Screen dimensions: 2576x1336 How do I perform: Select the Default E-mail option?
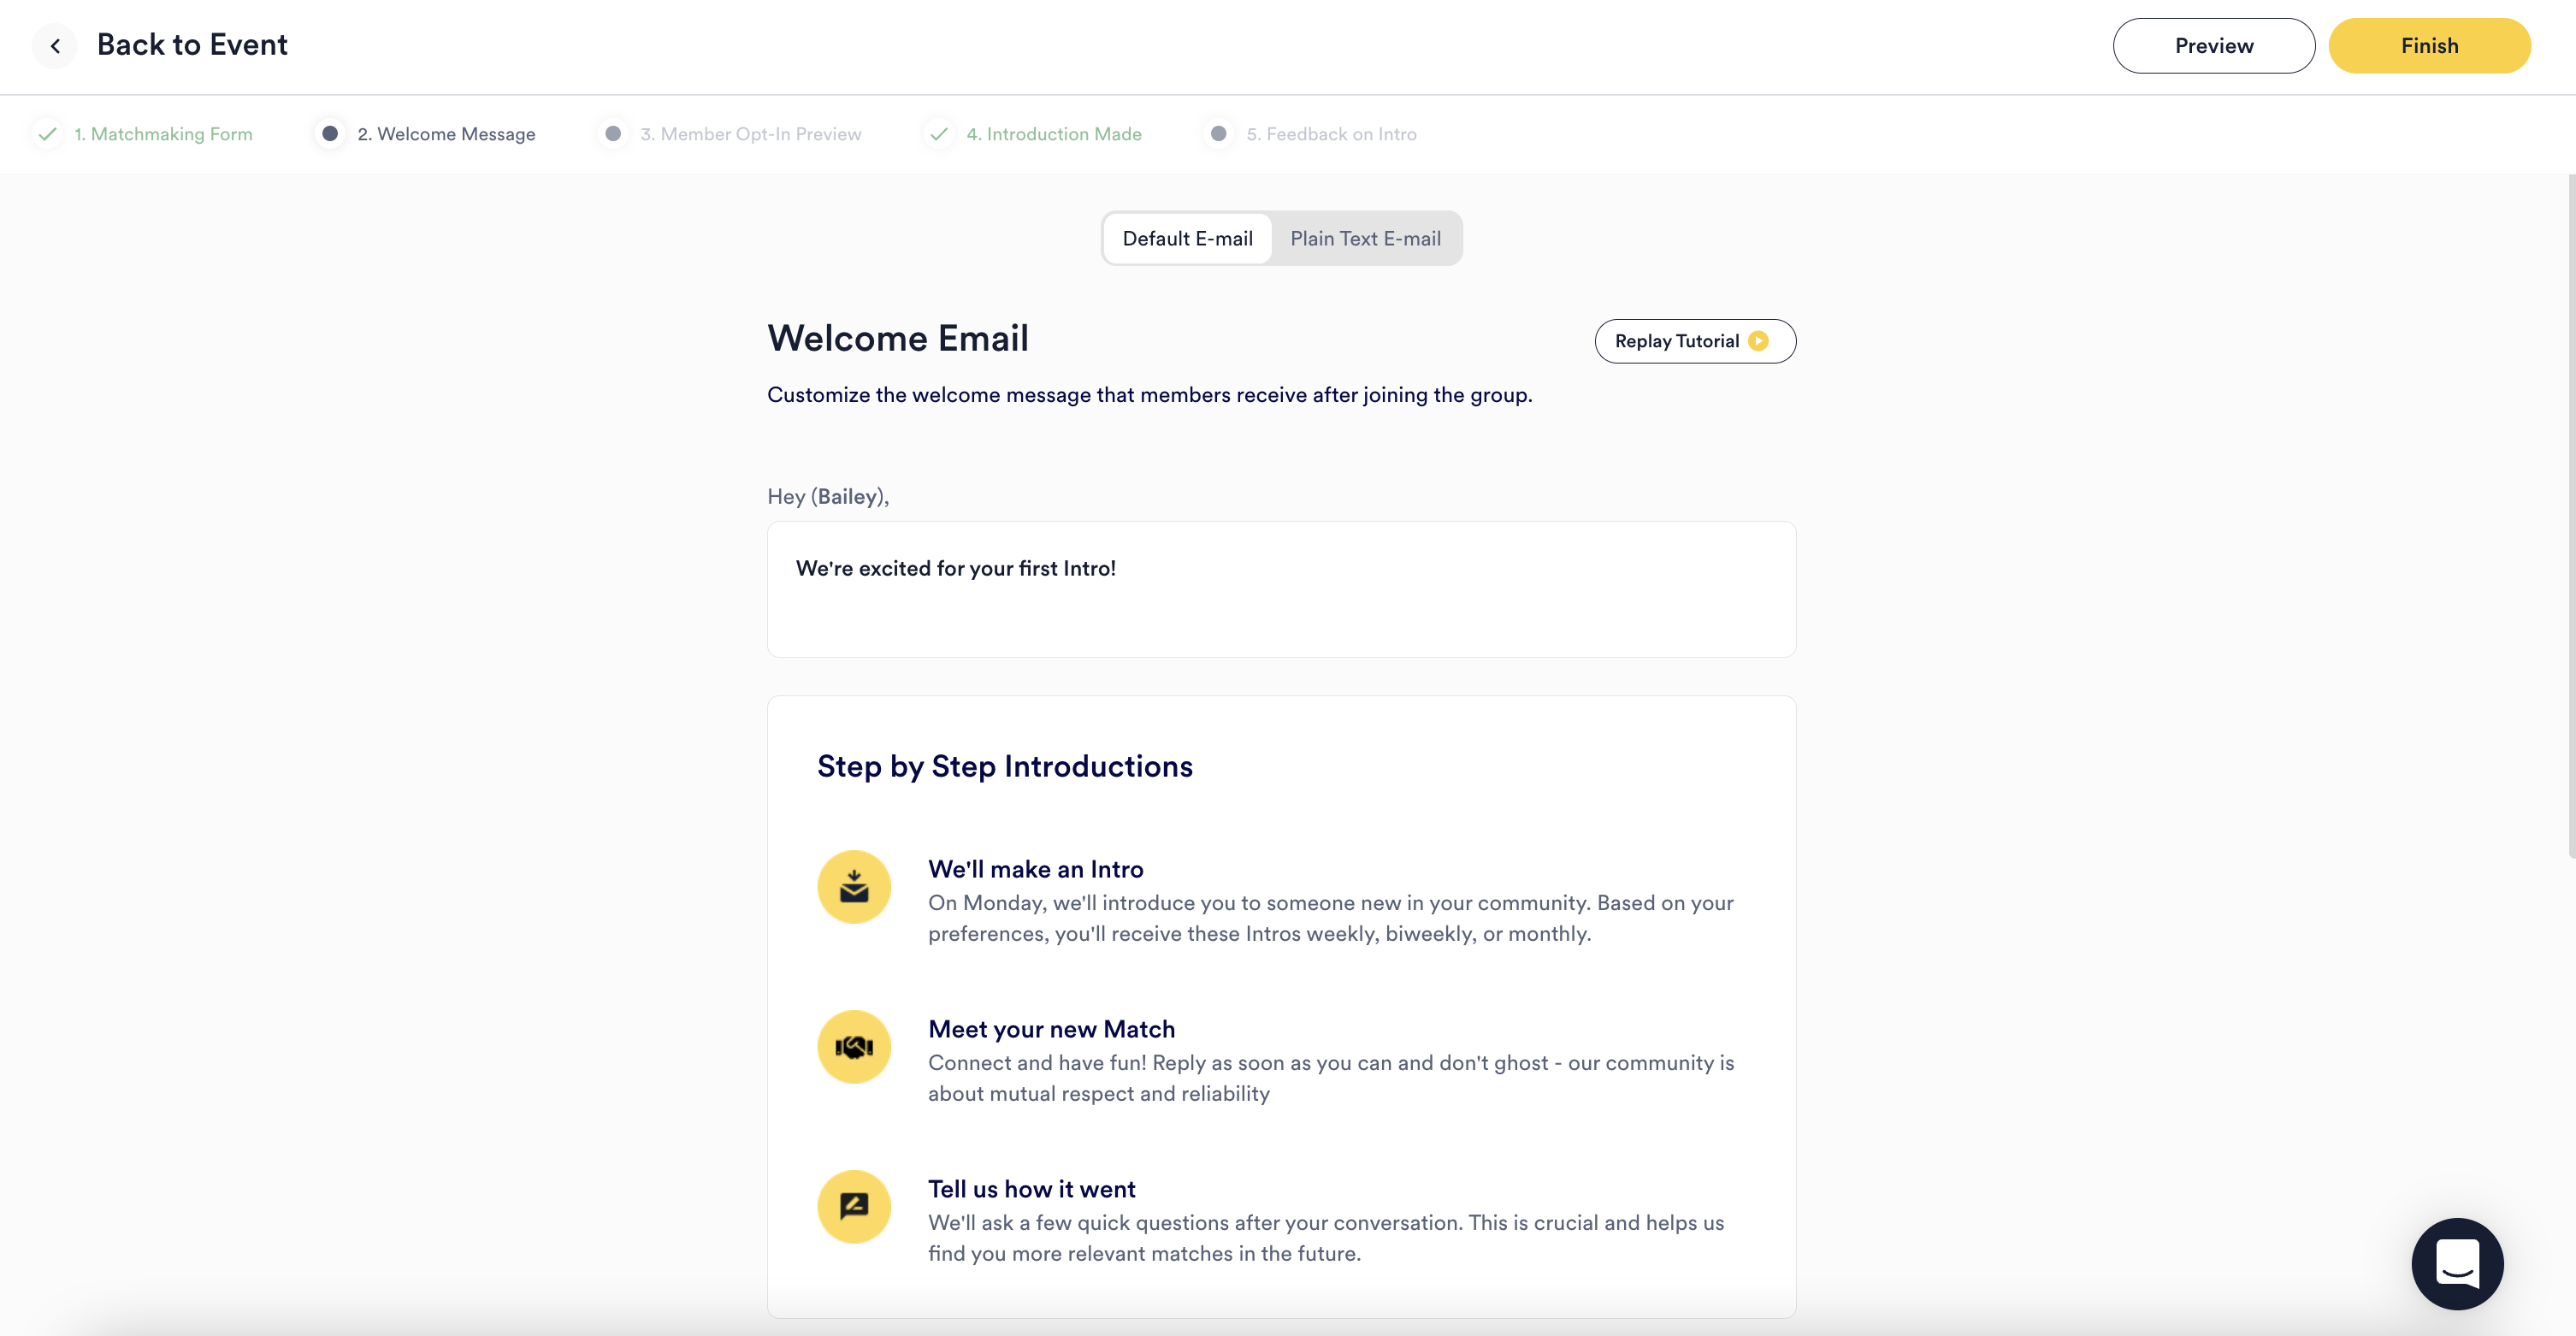pos(1187,239)
